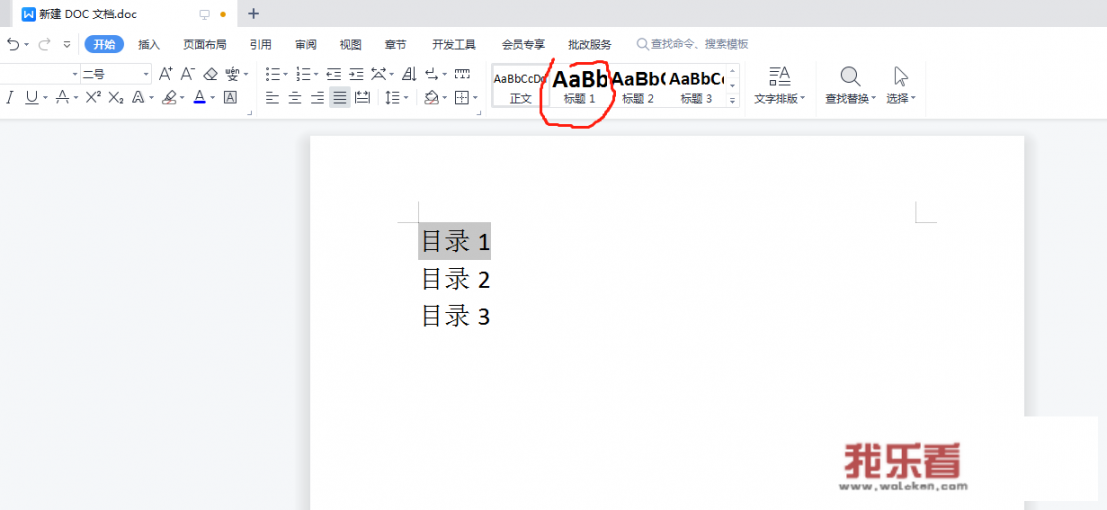Open the 视图 tab
Image resolution: width=1107 pixels, height=510 pixels.
pyautogui.click(x=350, y=45)
